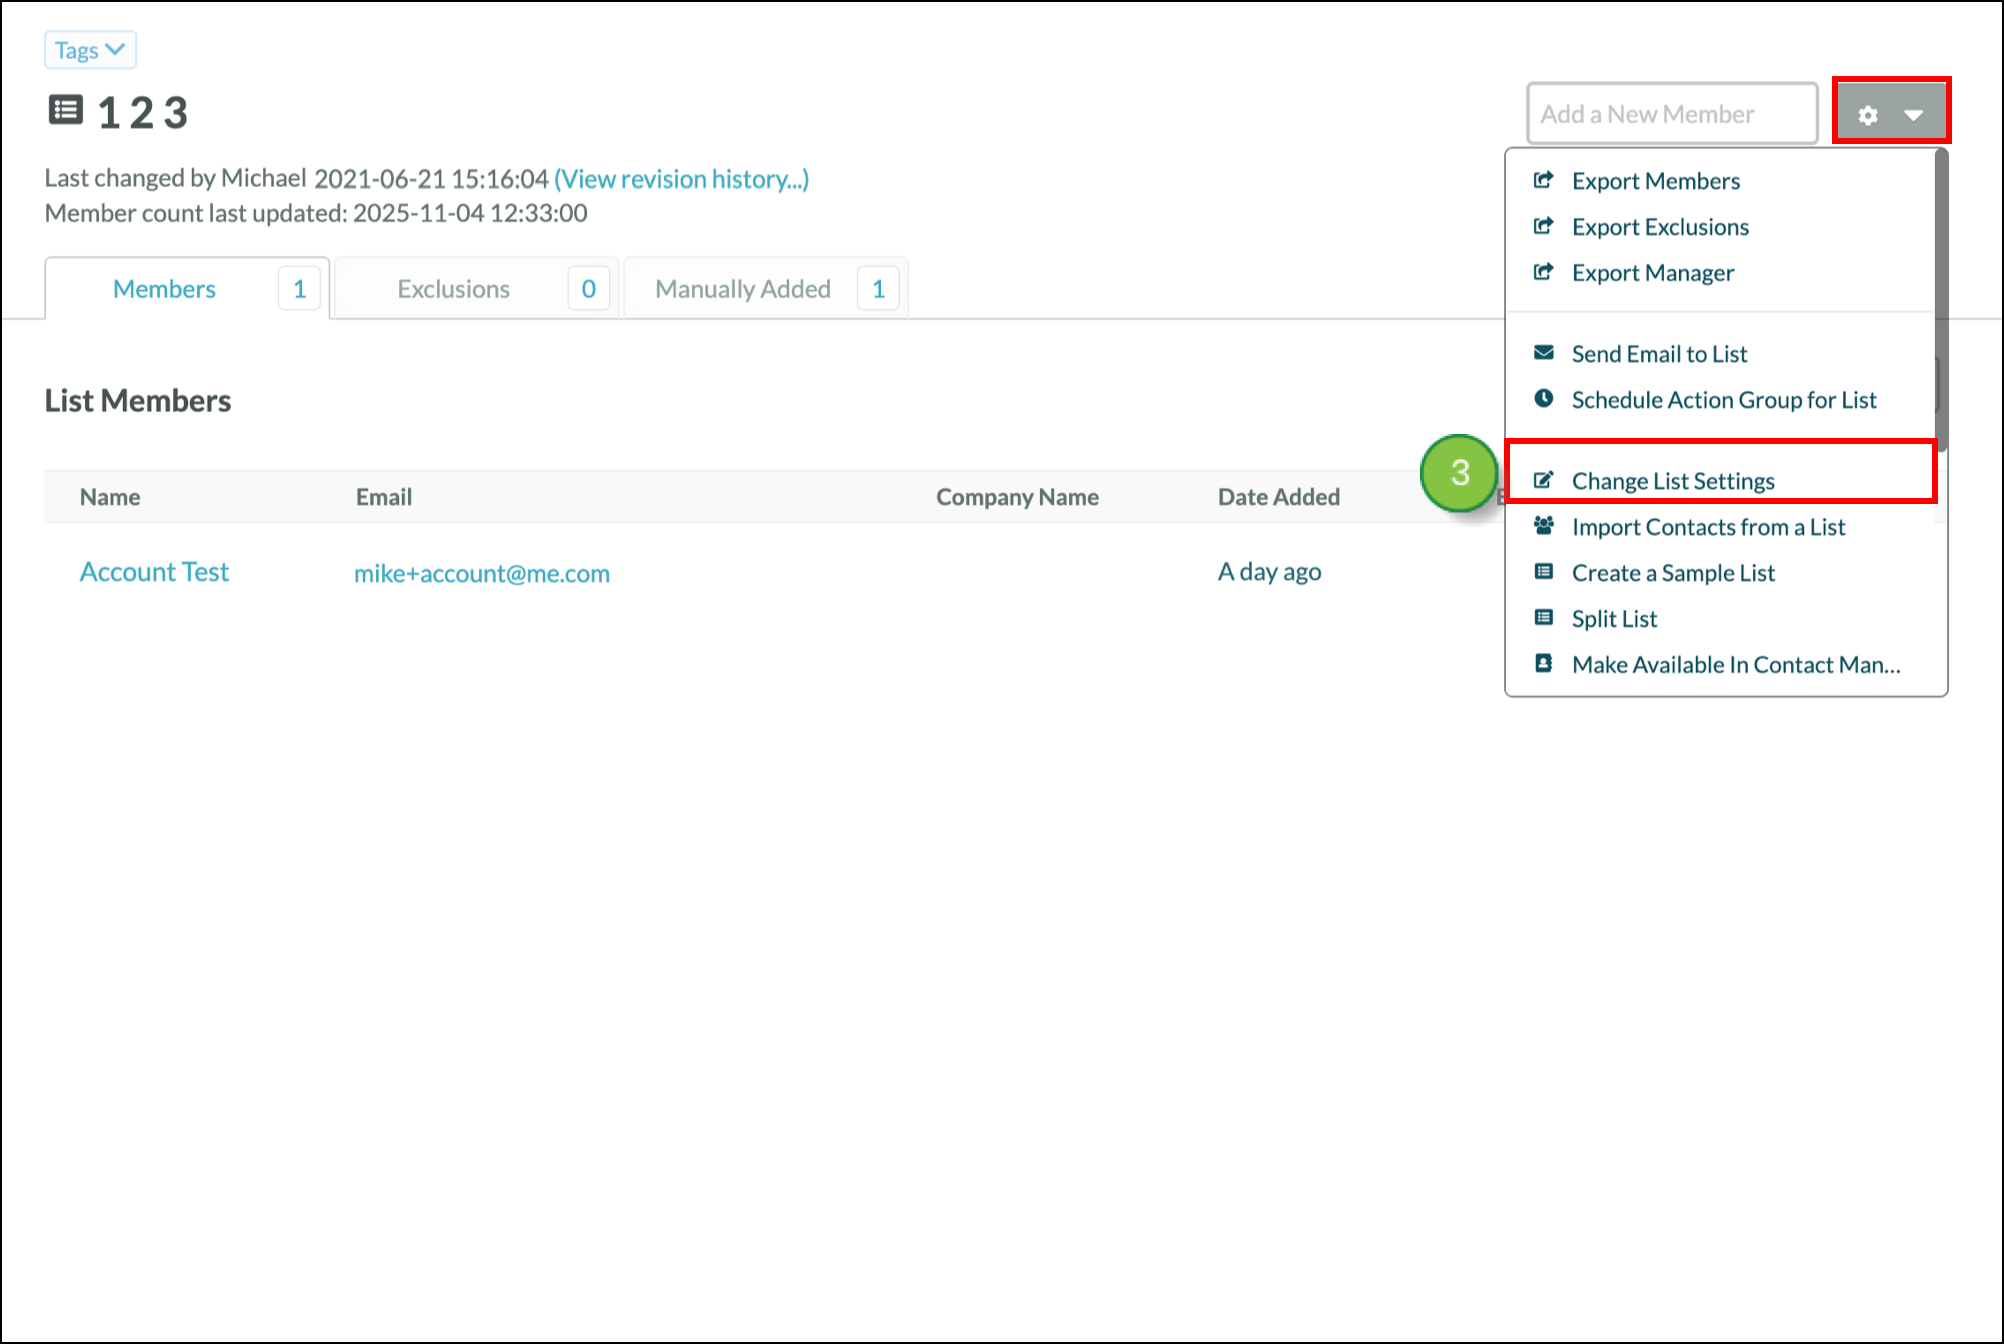Toggle the gear settings dropdown button
The height and width of the screenshot is (1344, 2004).
coord(1890,114)
